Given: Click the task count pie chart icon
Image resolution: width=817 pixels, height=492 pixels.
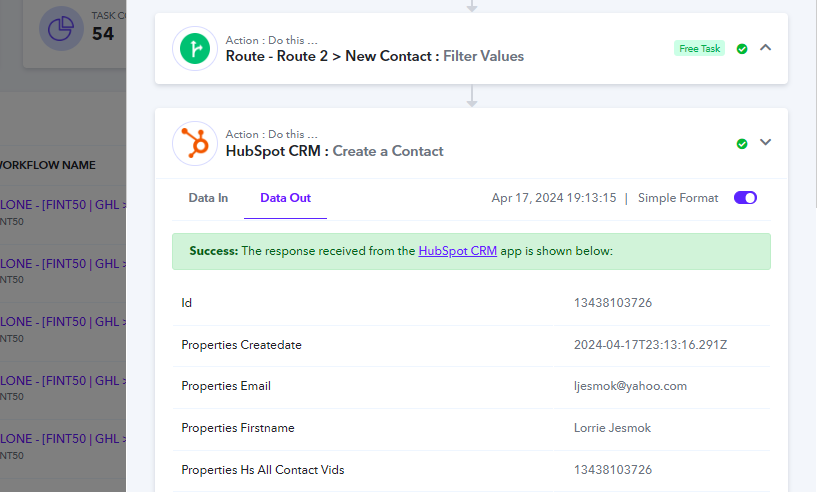Looking at the screenshot, I should click(x=61, y=29).
